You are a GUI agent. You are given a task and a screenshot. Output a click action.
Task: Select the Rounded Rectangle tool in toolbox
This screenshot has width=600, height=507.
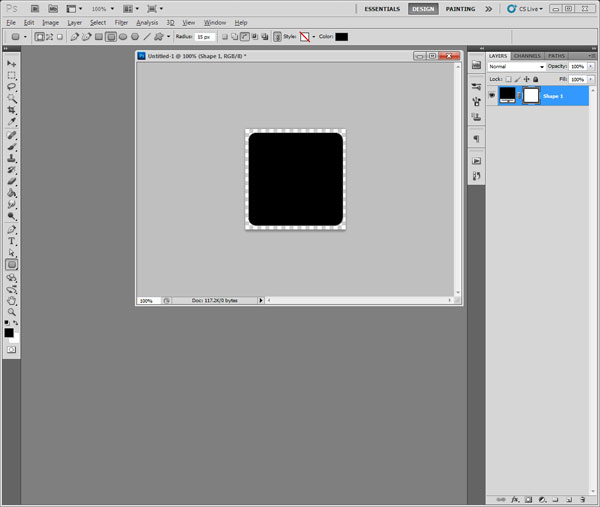point(11,264)
